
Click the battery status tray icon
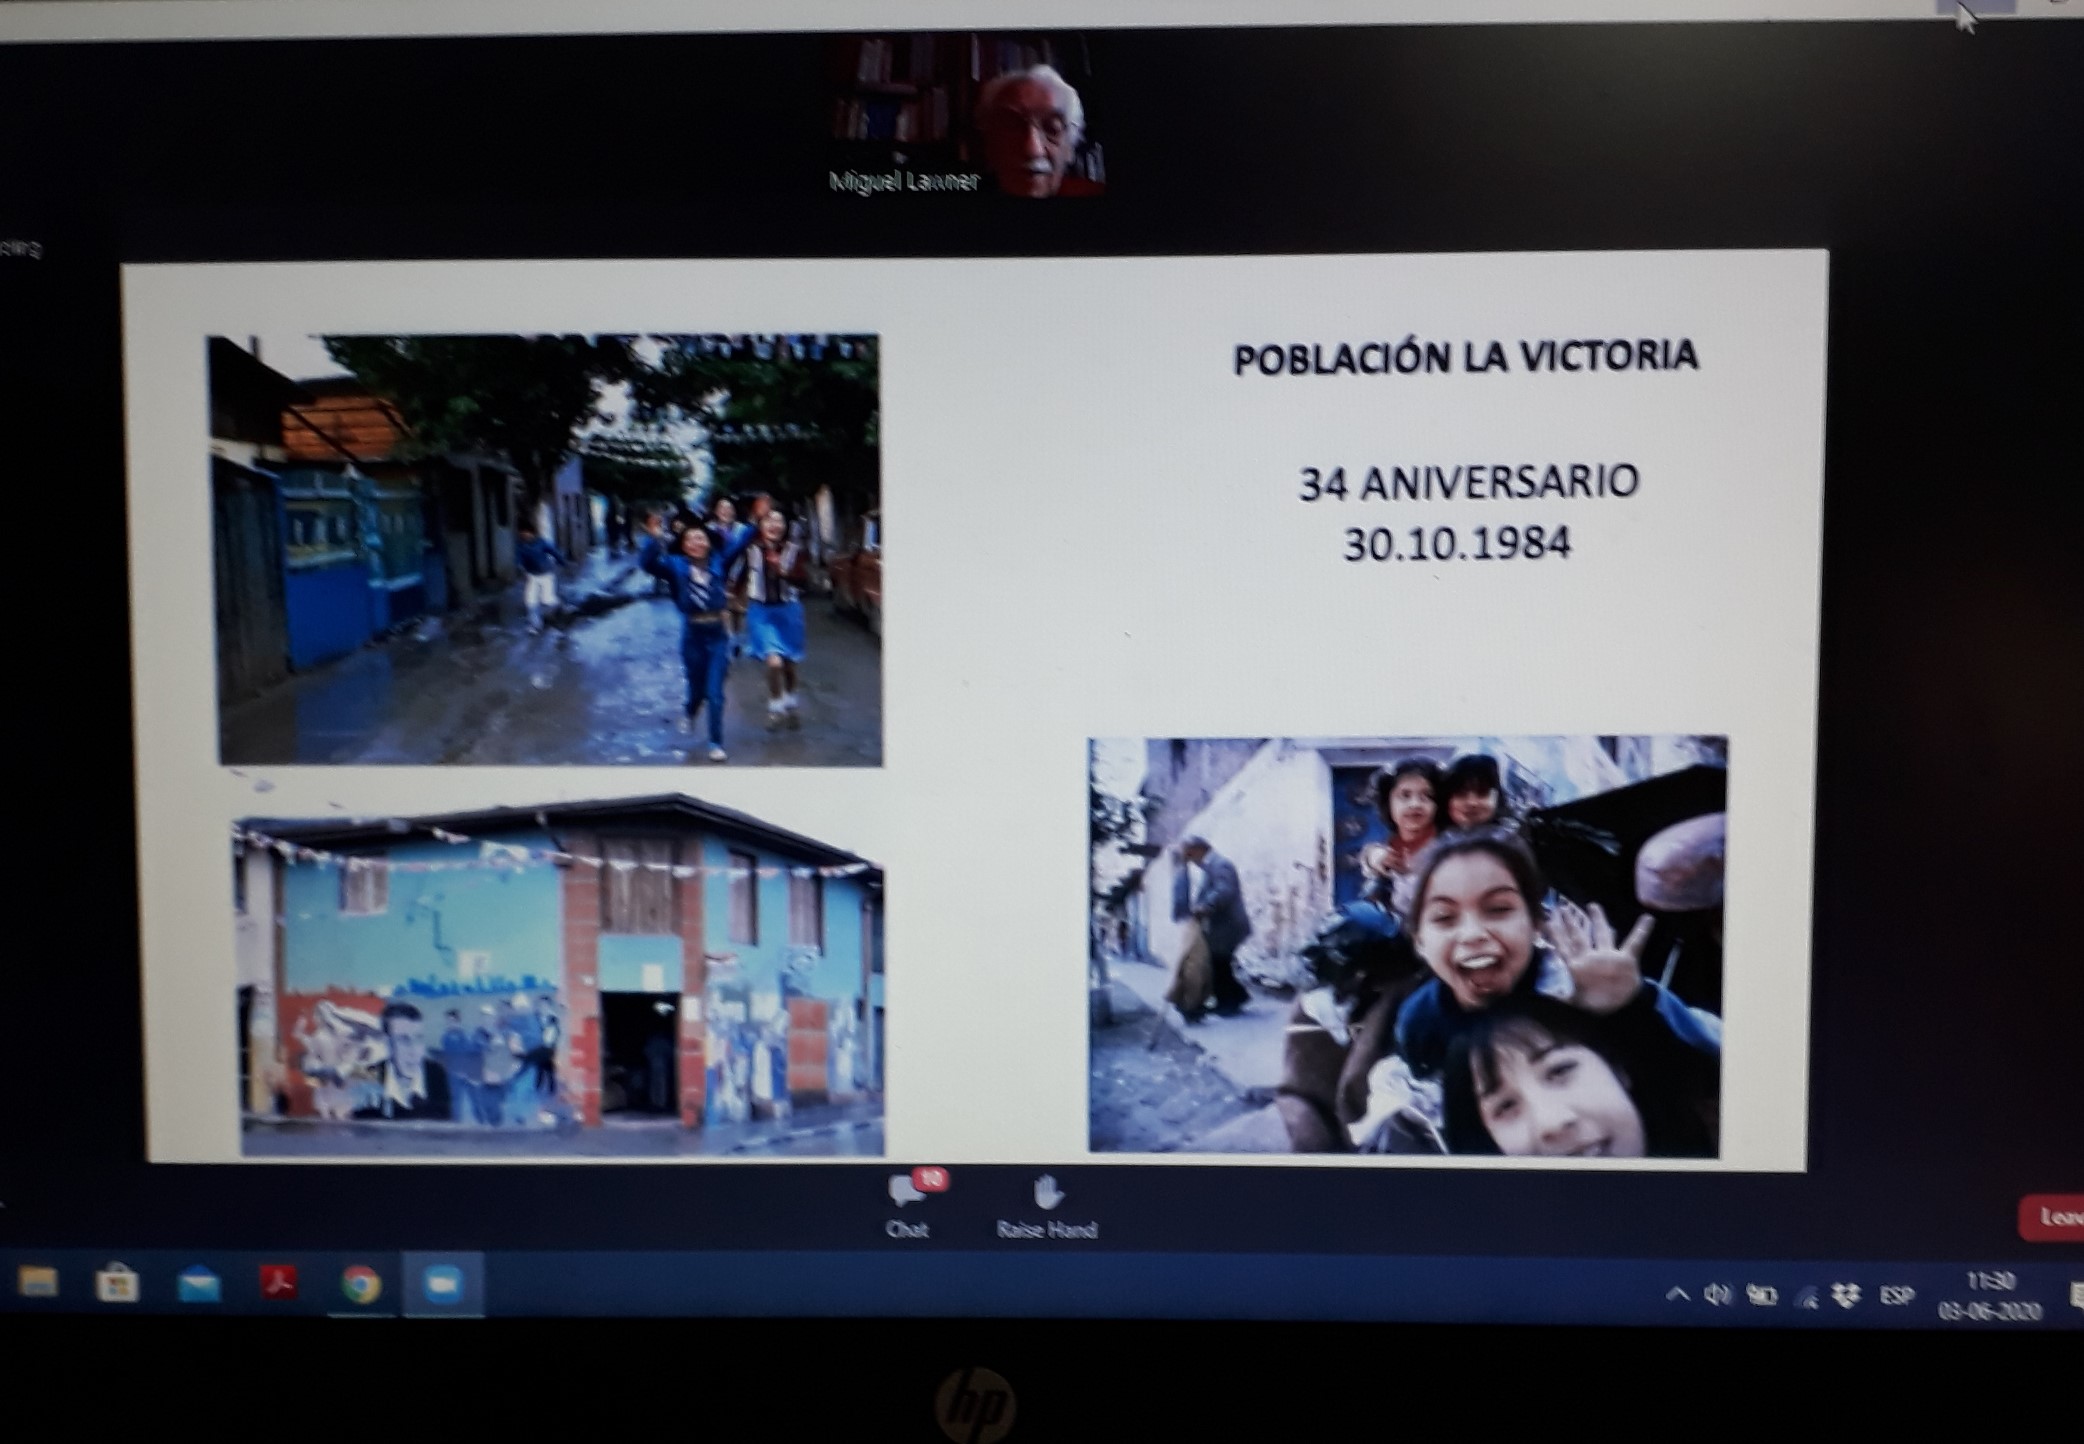tap(1761, 1295)
